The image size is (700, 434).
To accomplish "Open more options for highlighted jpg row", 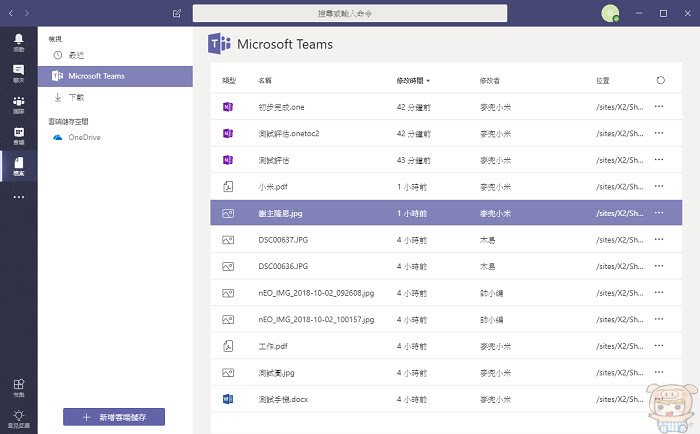I will click(x=659, y=213).
